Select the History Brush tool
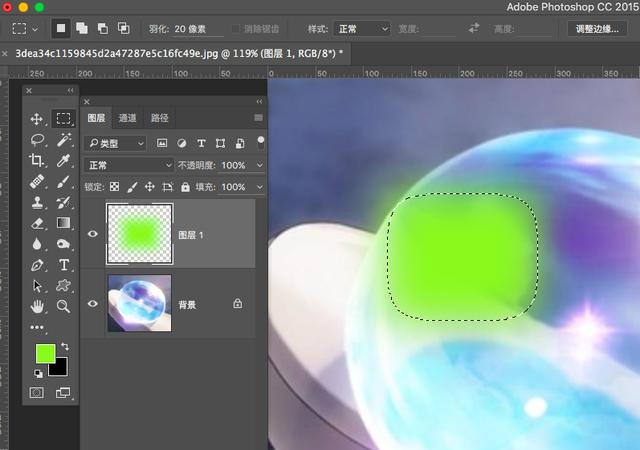 (64, 202)
